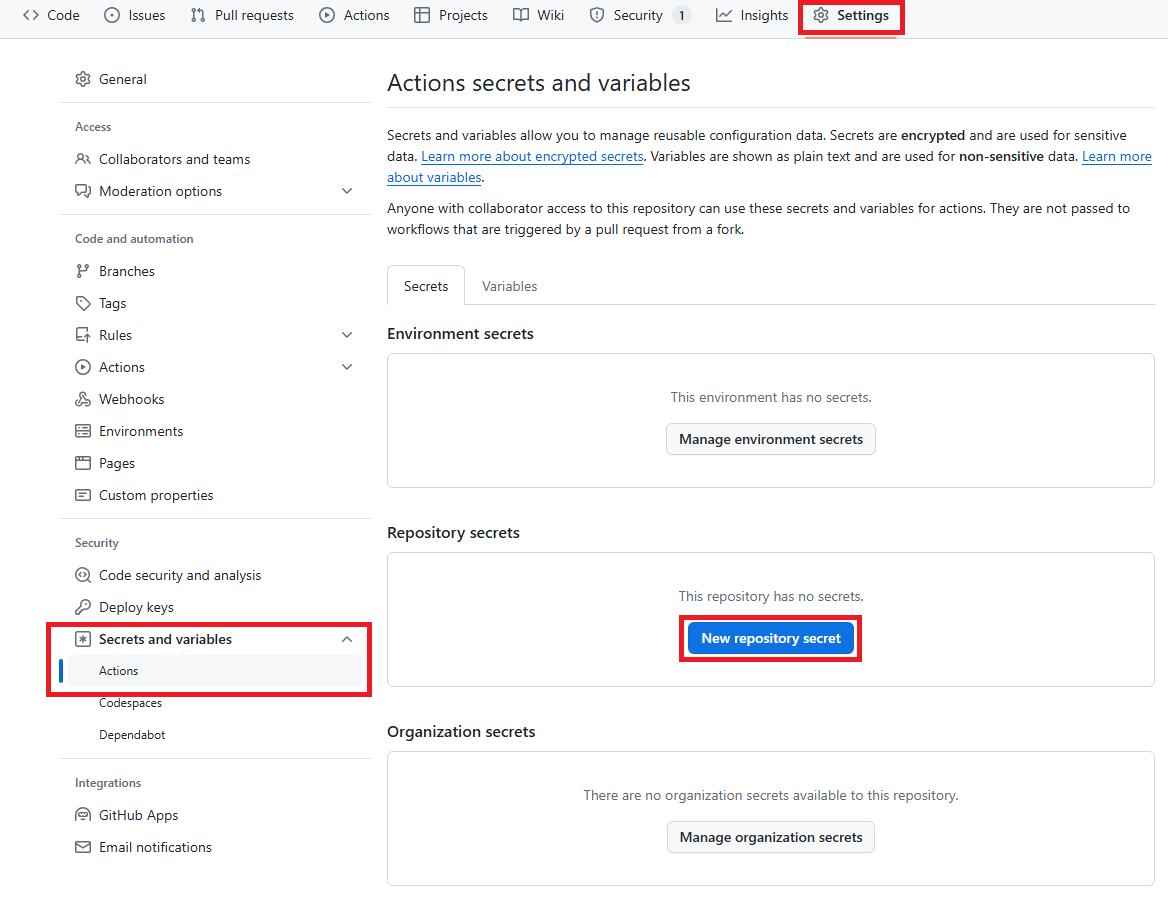Click the 'Repository secrets' section heading
The image size is (1168, 898).
[454, 532]
